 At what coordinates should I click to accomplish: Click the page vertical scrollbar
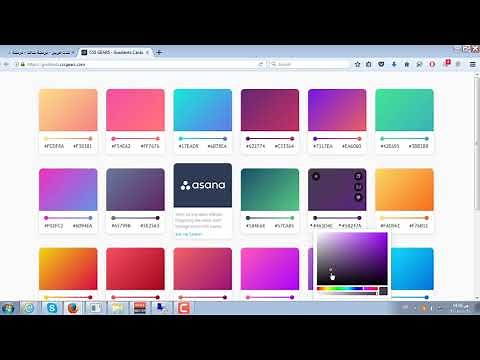click(x=477, y=143)
